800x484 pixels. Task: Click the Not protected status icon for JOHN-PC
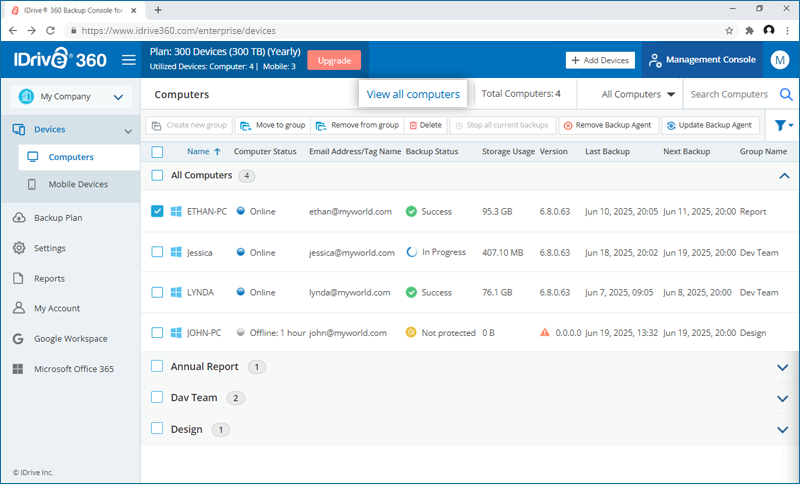coord(411,333)
